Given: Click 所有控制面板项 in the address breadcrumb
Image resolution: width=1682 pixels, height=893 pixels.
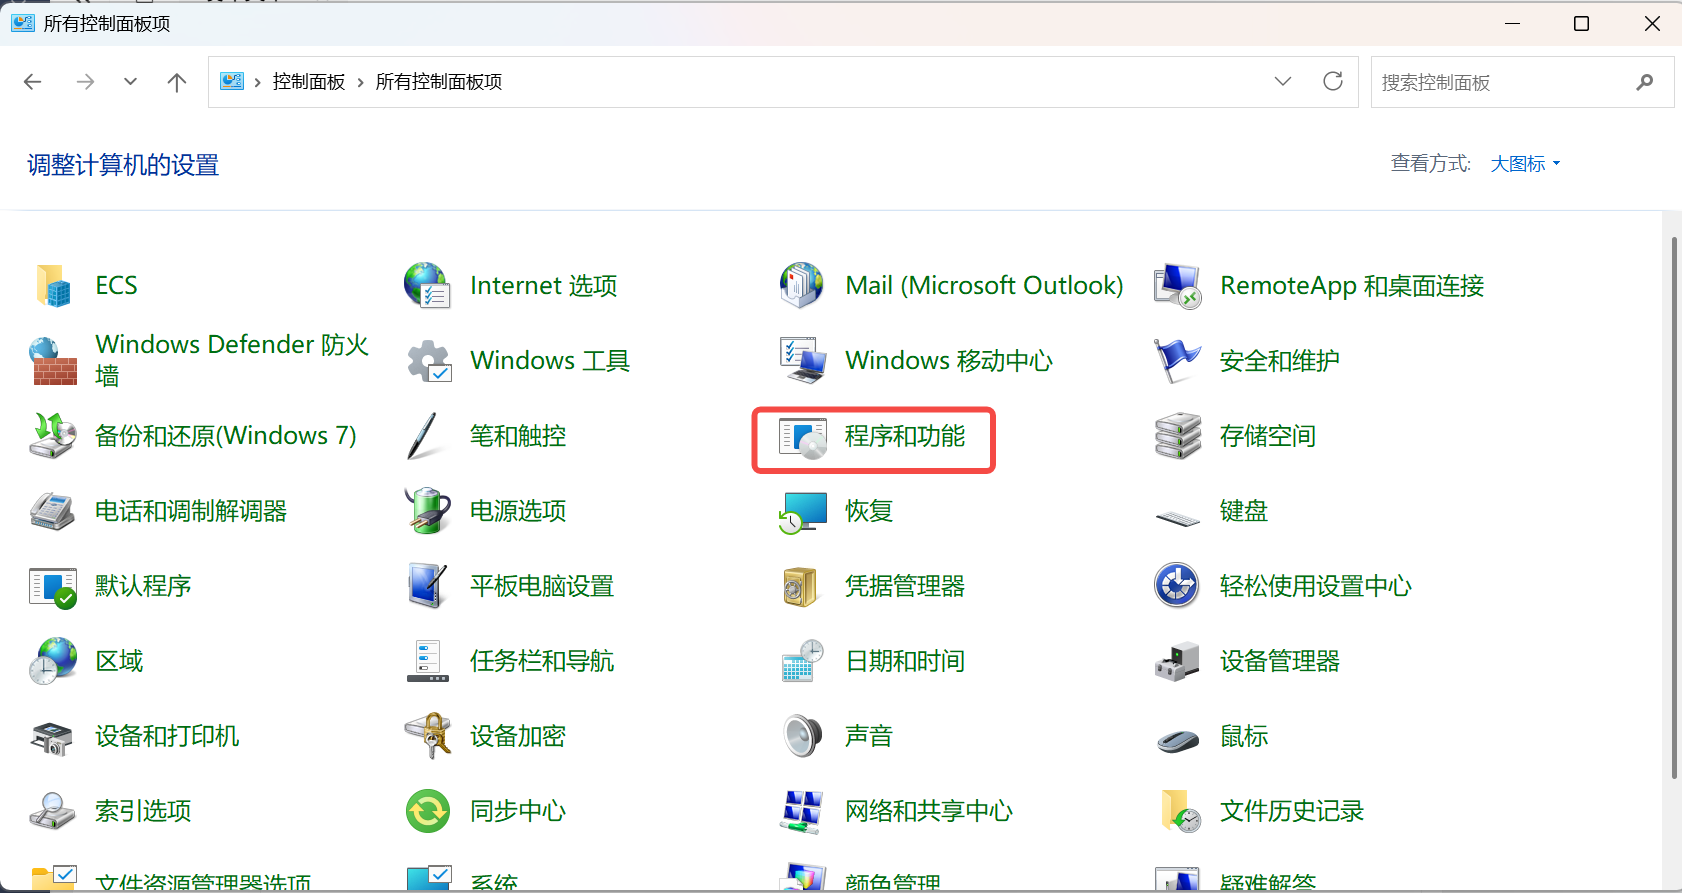Looking at the screenshot, I should [x=438, y=82].
